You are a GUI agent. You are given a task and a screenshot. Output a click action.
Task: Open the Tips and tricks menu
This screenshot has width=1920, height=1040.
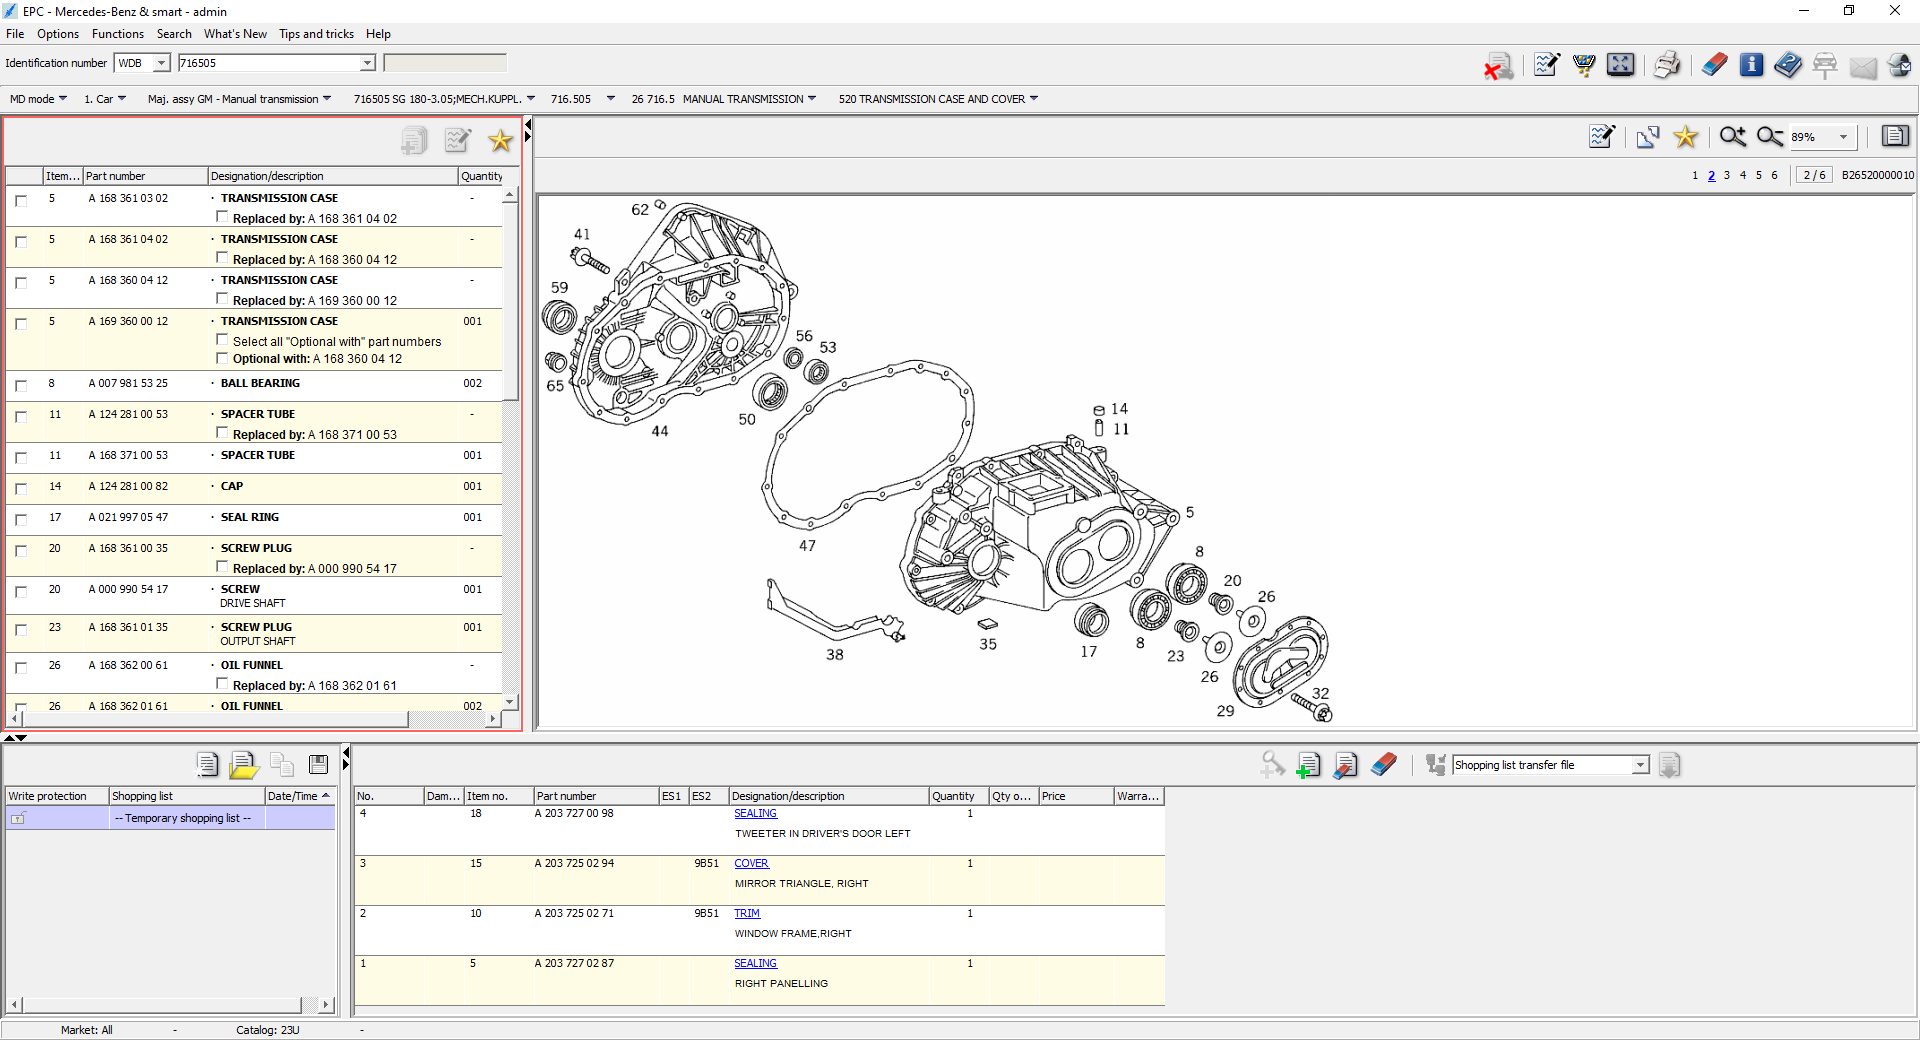pos(316,34)
